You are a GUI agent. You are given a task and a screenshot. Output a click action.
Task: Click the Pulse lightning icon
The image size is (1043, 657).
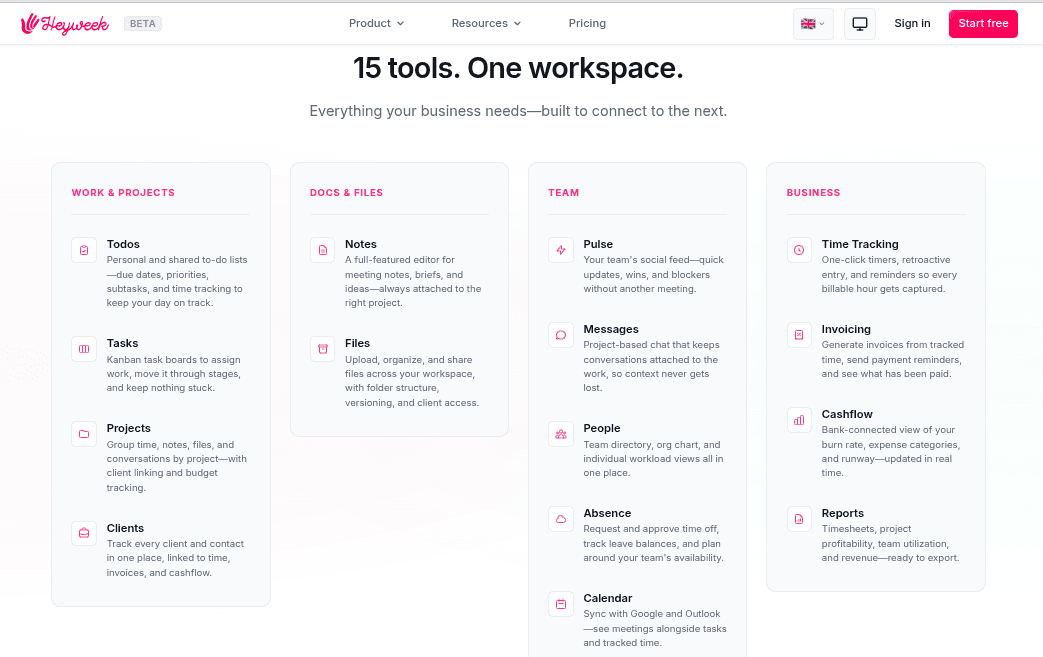tap(561, 250)
